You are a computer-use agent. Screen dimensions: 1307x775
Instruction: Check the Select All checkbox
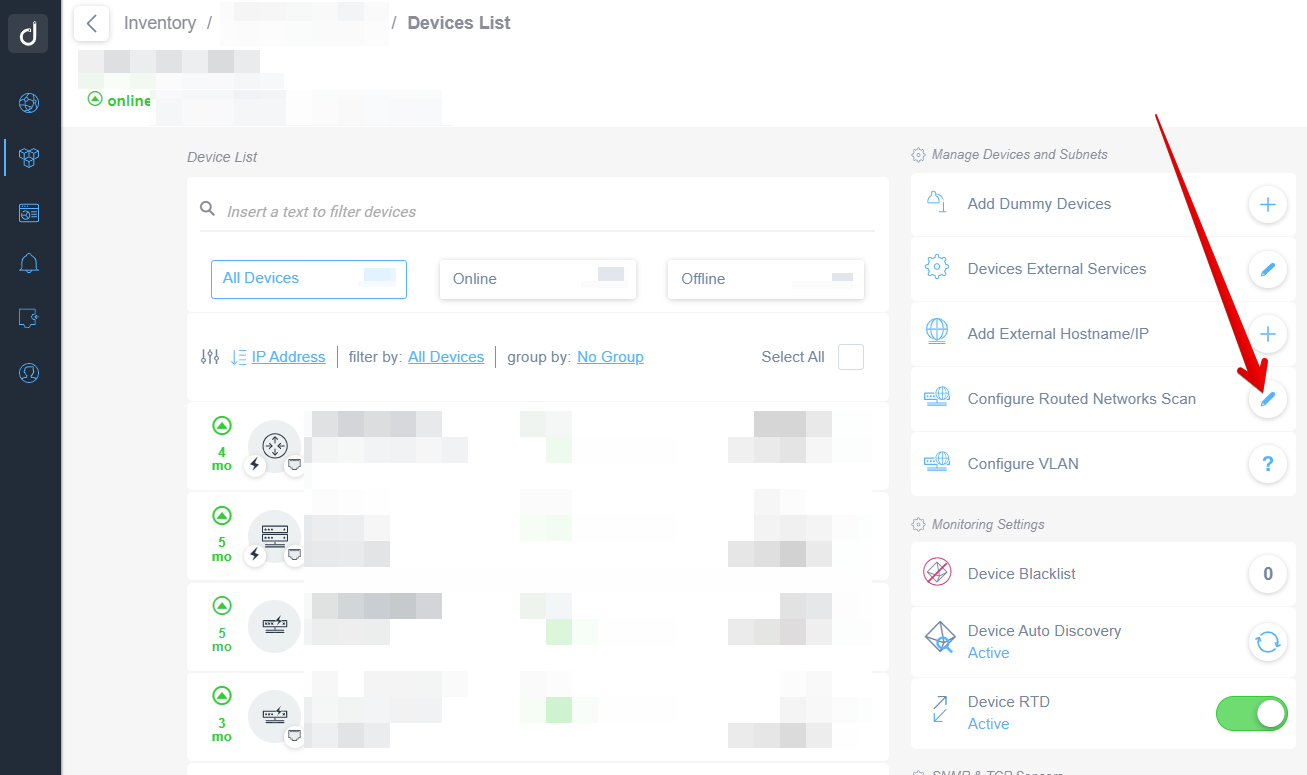tap(850, 357)
